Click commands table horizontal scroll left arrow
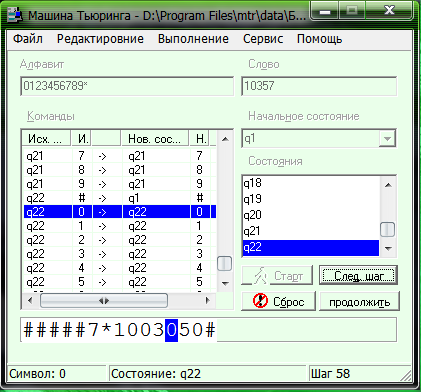421x392 pixels. point(30,301)
